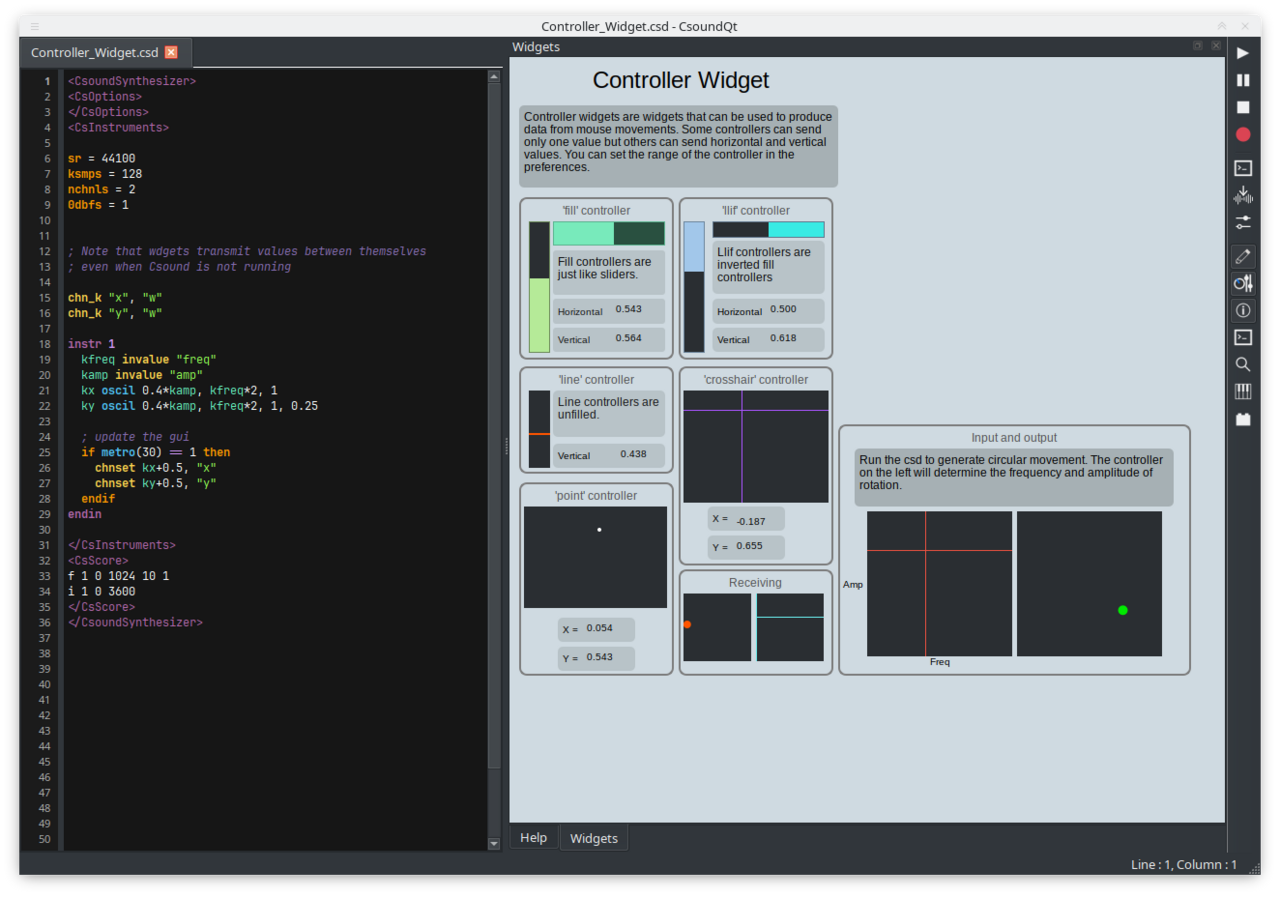This screenshot has height=898, width=1280.
Task: Click the 'Controller Widget' heading text
Action: click(681, 81)
